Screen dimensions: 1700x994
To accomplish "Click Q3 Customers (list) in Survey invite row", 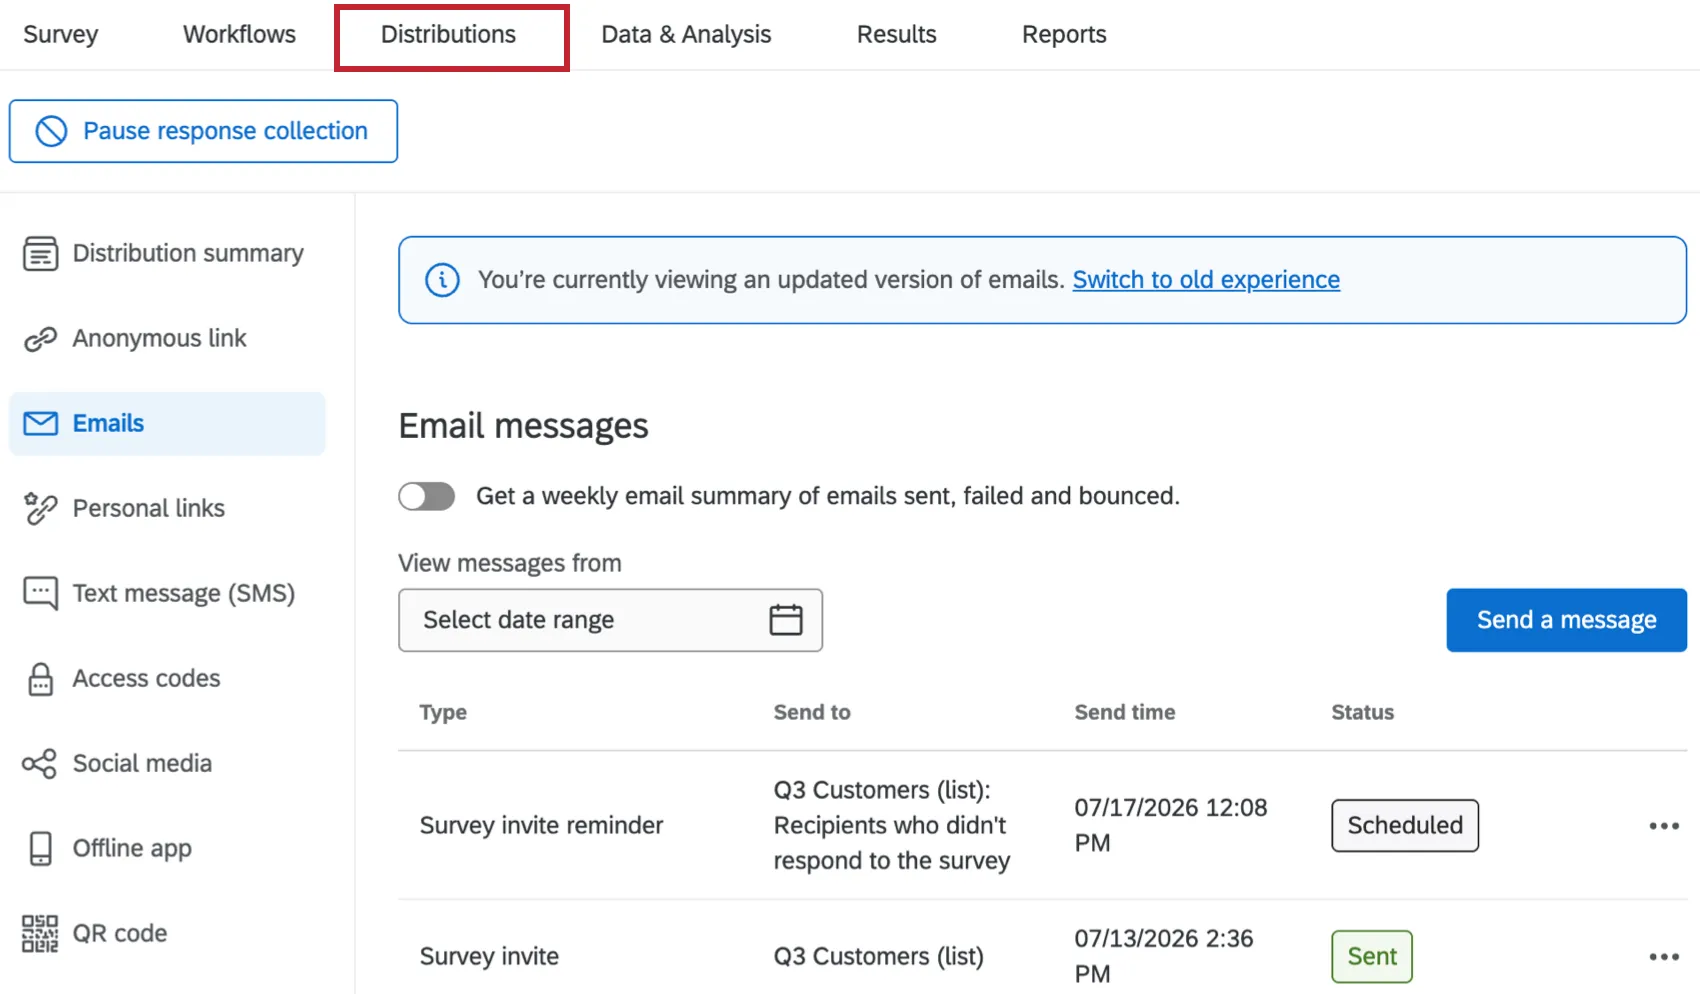I will click(x=879, y=957).
